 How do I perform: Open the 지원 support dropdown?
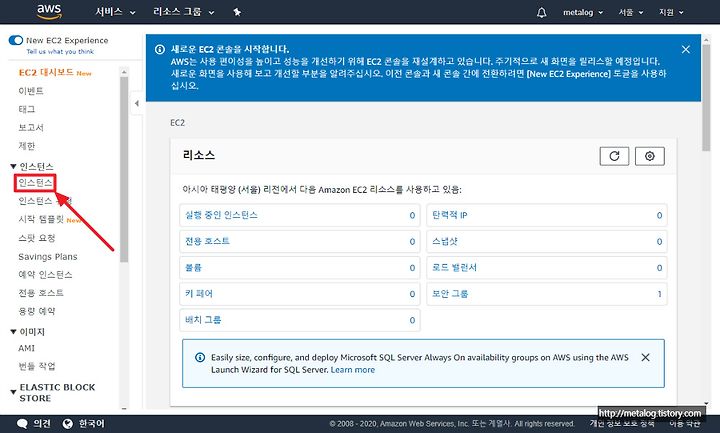click(x=671, y=12)
